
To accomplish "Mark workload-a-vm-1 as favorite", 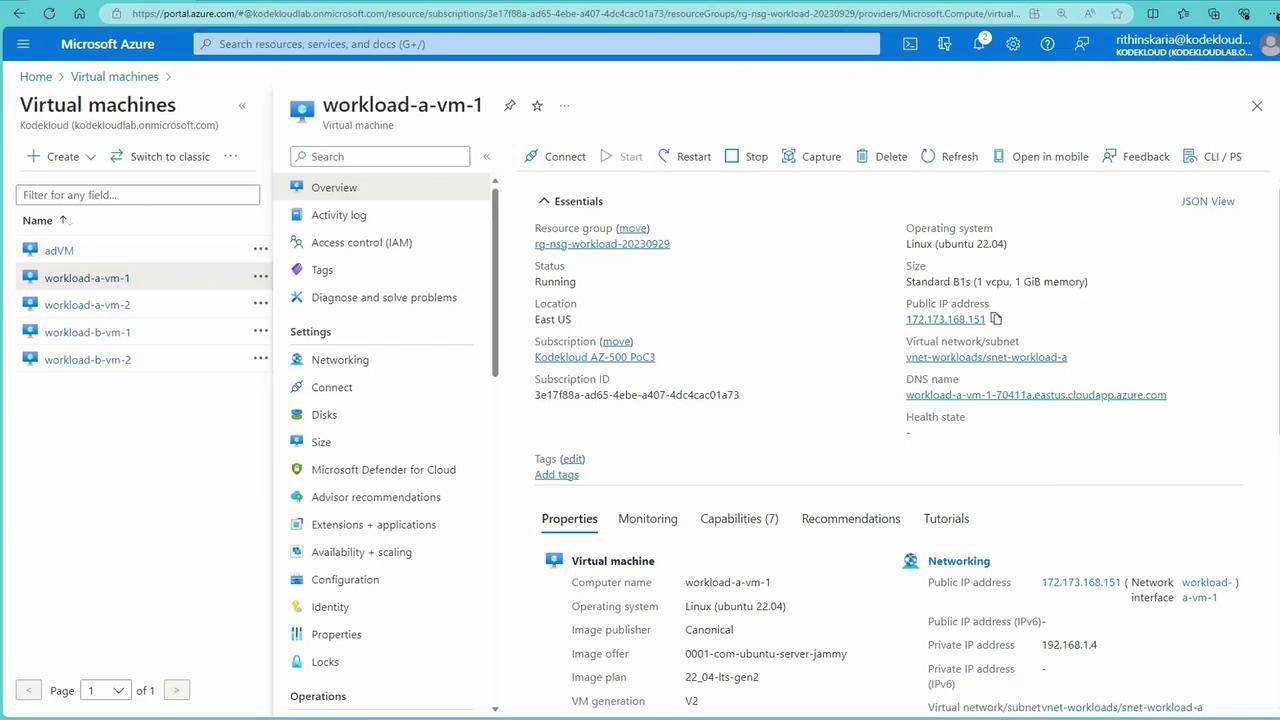I will [x=537, y=105].
